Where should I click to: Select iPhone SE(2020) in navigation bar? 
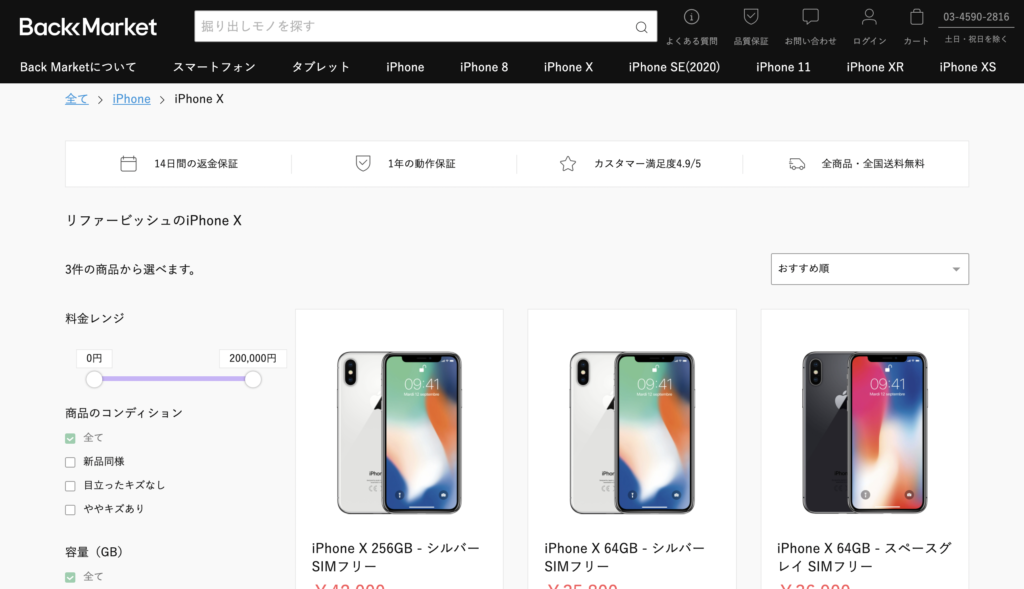674,67
